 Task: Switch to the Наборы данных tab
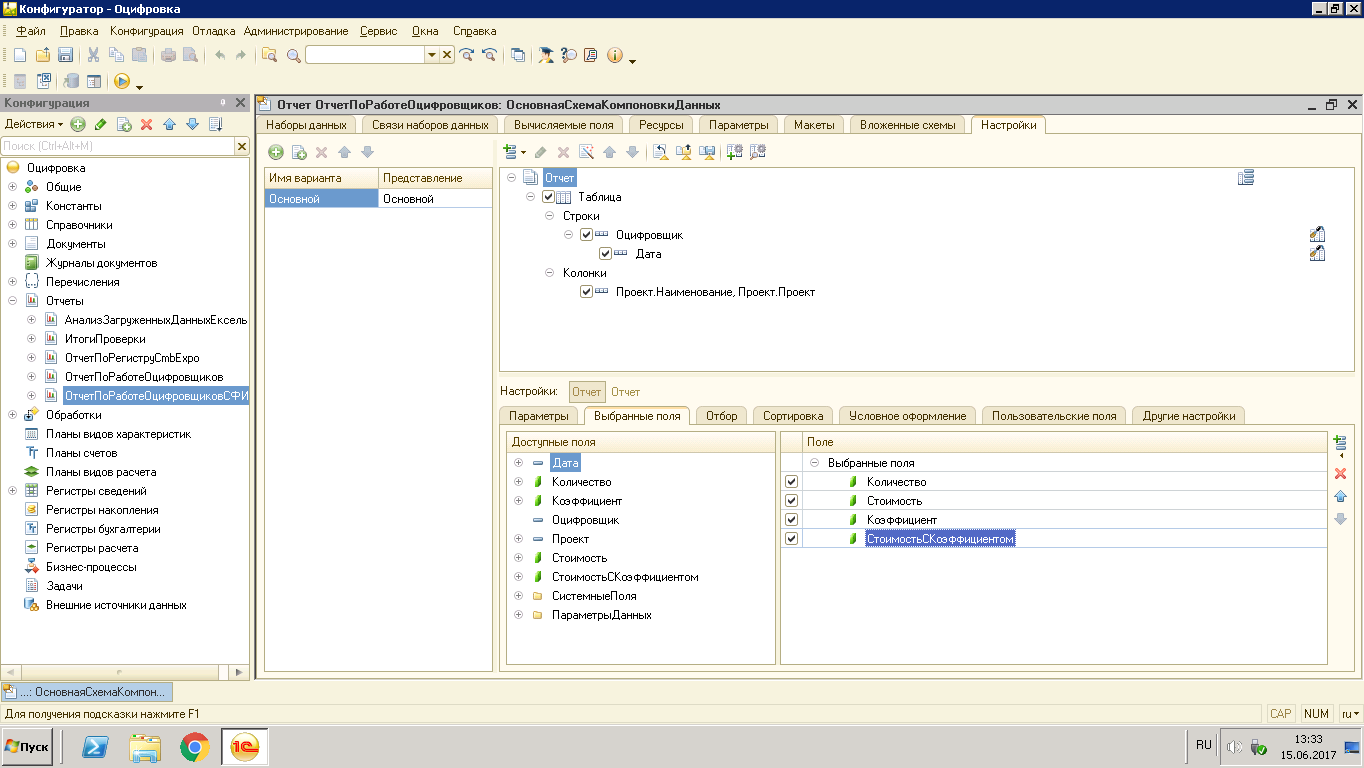306,125
